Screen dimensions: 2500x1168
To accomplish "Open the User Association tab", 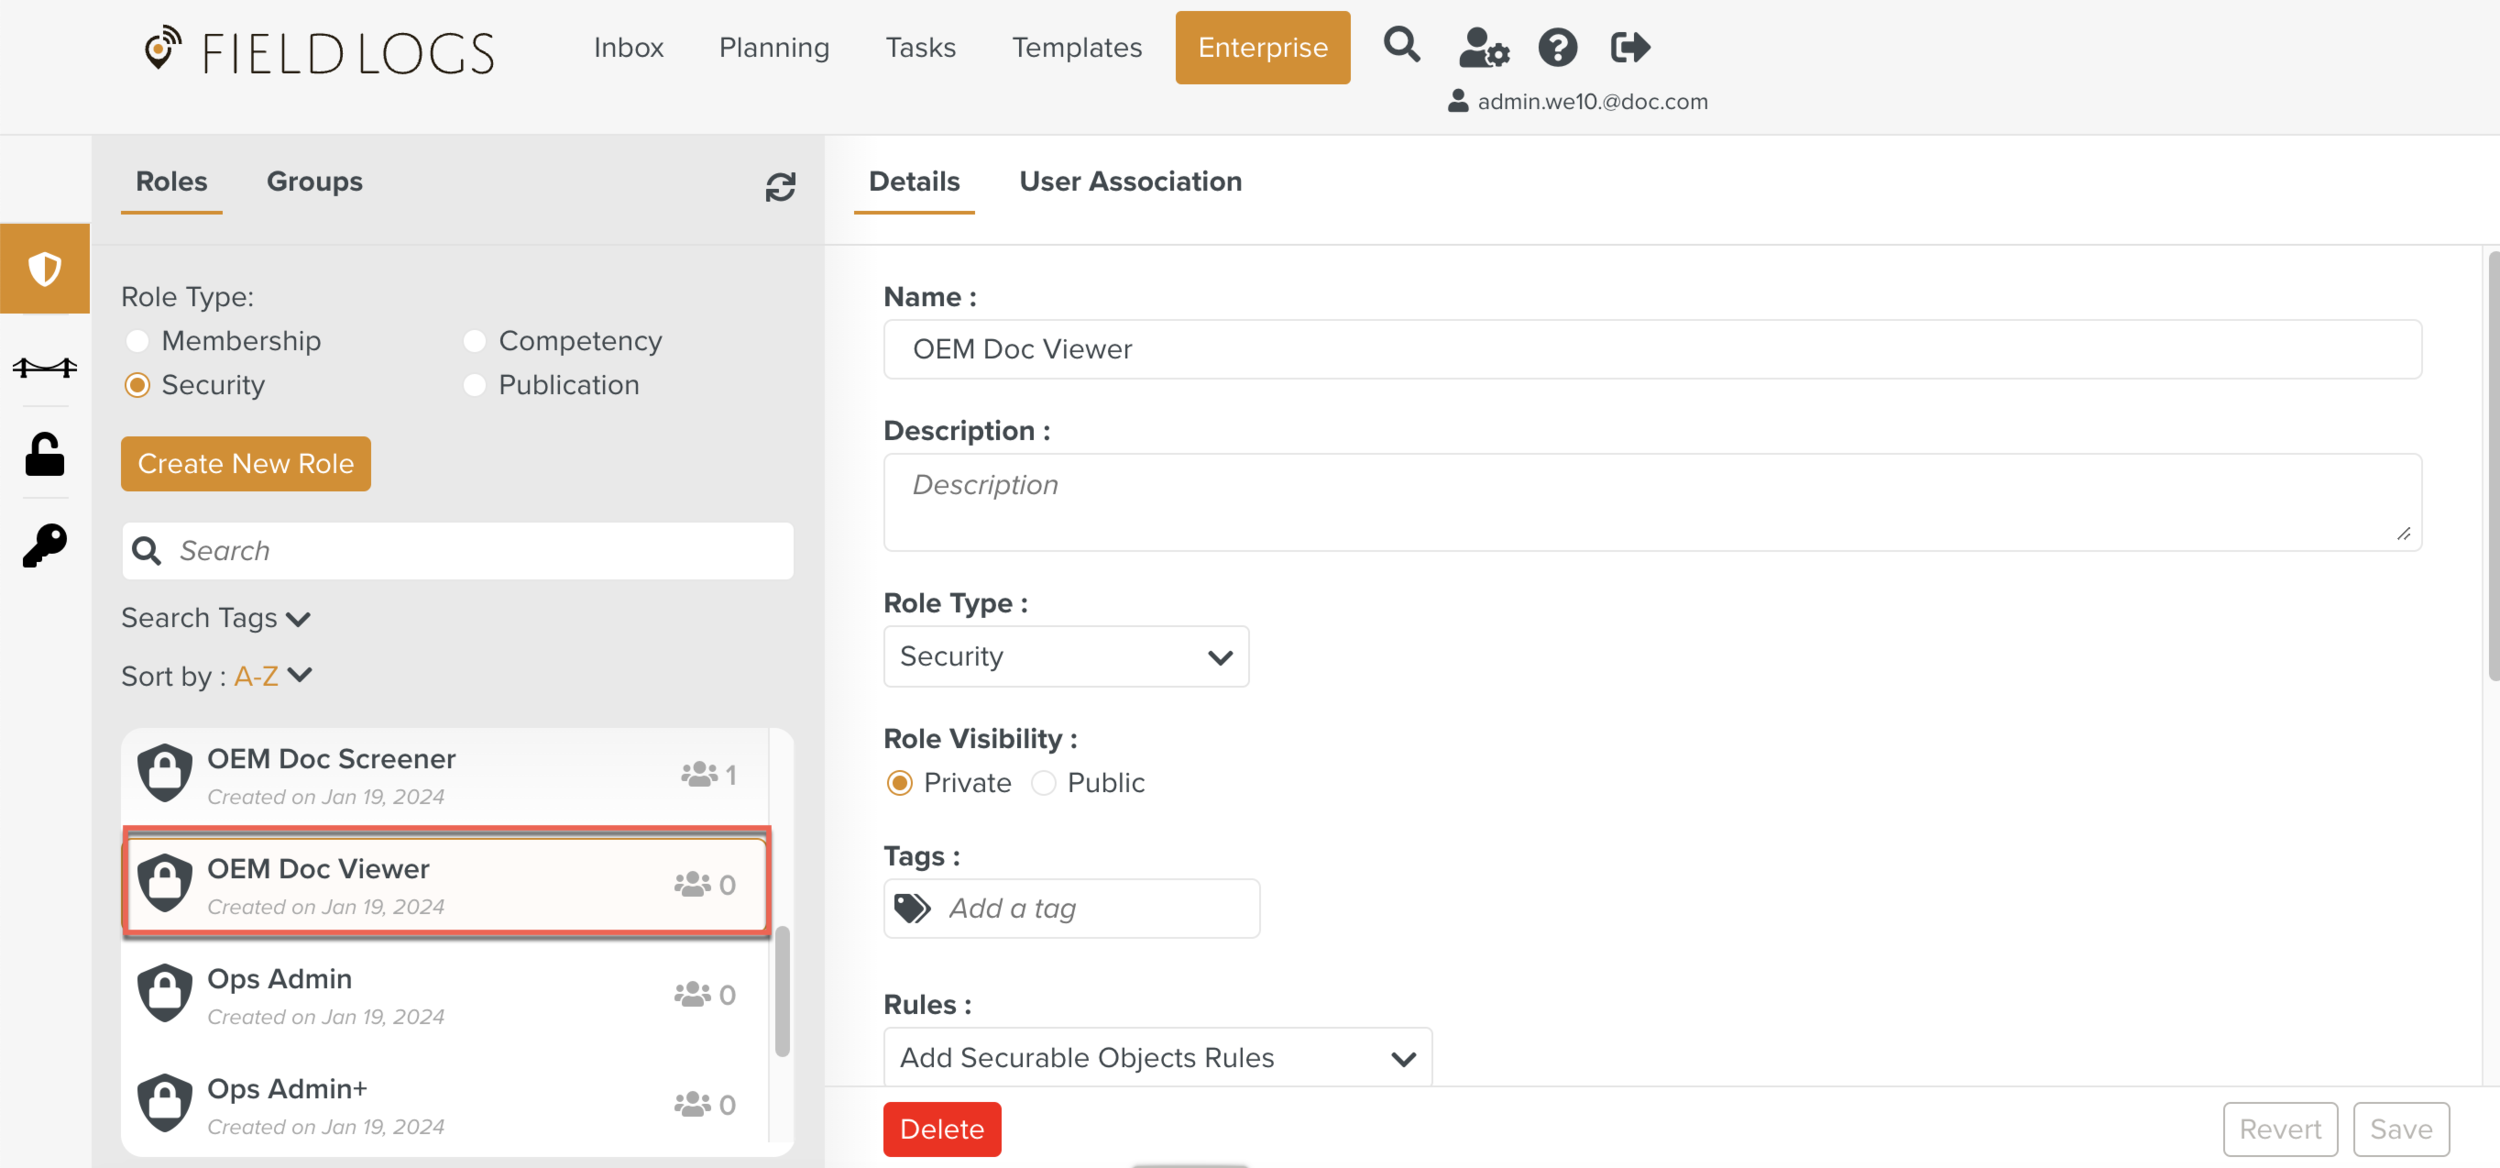I will [1130, 182].
